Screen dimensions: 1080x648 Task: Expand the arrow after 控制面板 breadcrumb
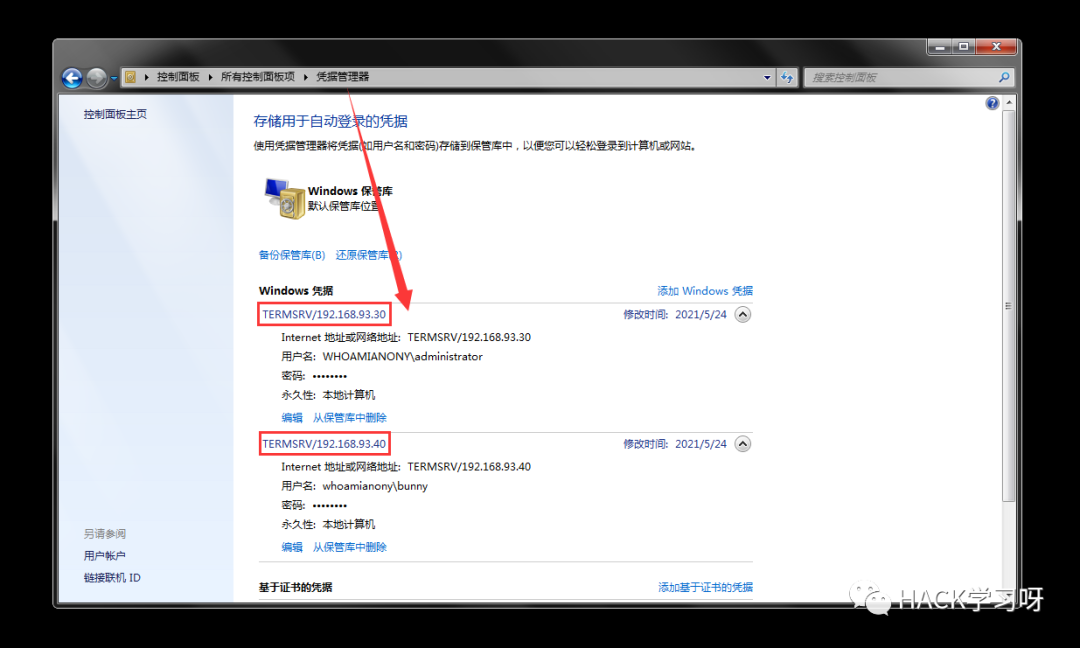pyautogui.click(x=210, y=77)
